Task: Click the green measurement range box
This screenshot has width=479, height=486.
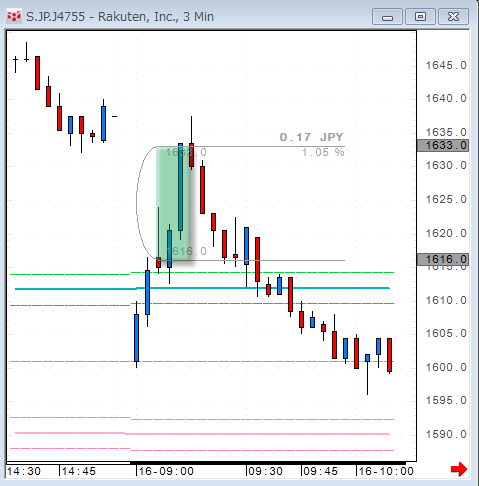Action: [173, 203]
